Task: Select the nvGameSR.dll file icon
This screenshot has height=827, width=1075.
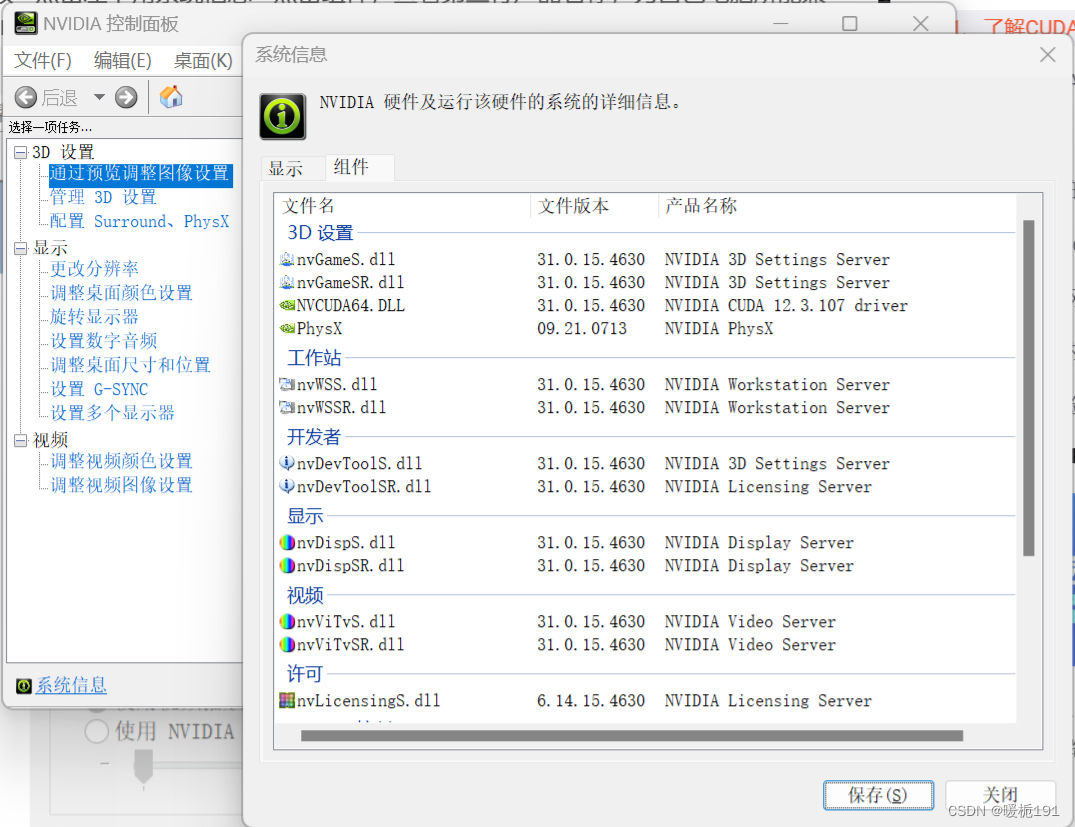Action: (287, 282)
